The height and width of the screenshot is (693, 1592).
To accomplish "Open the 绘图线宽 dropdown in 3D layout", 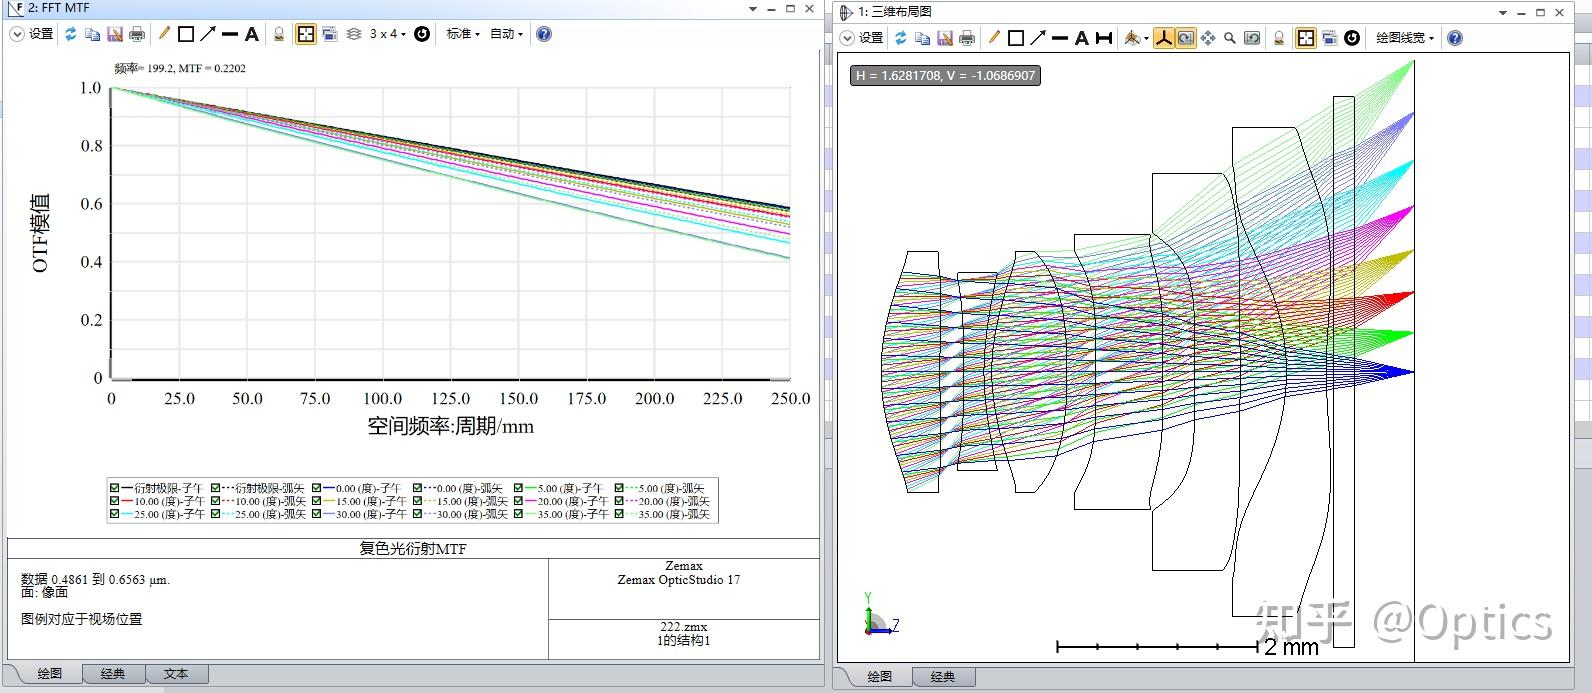I will coord(1404,38).
